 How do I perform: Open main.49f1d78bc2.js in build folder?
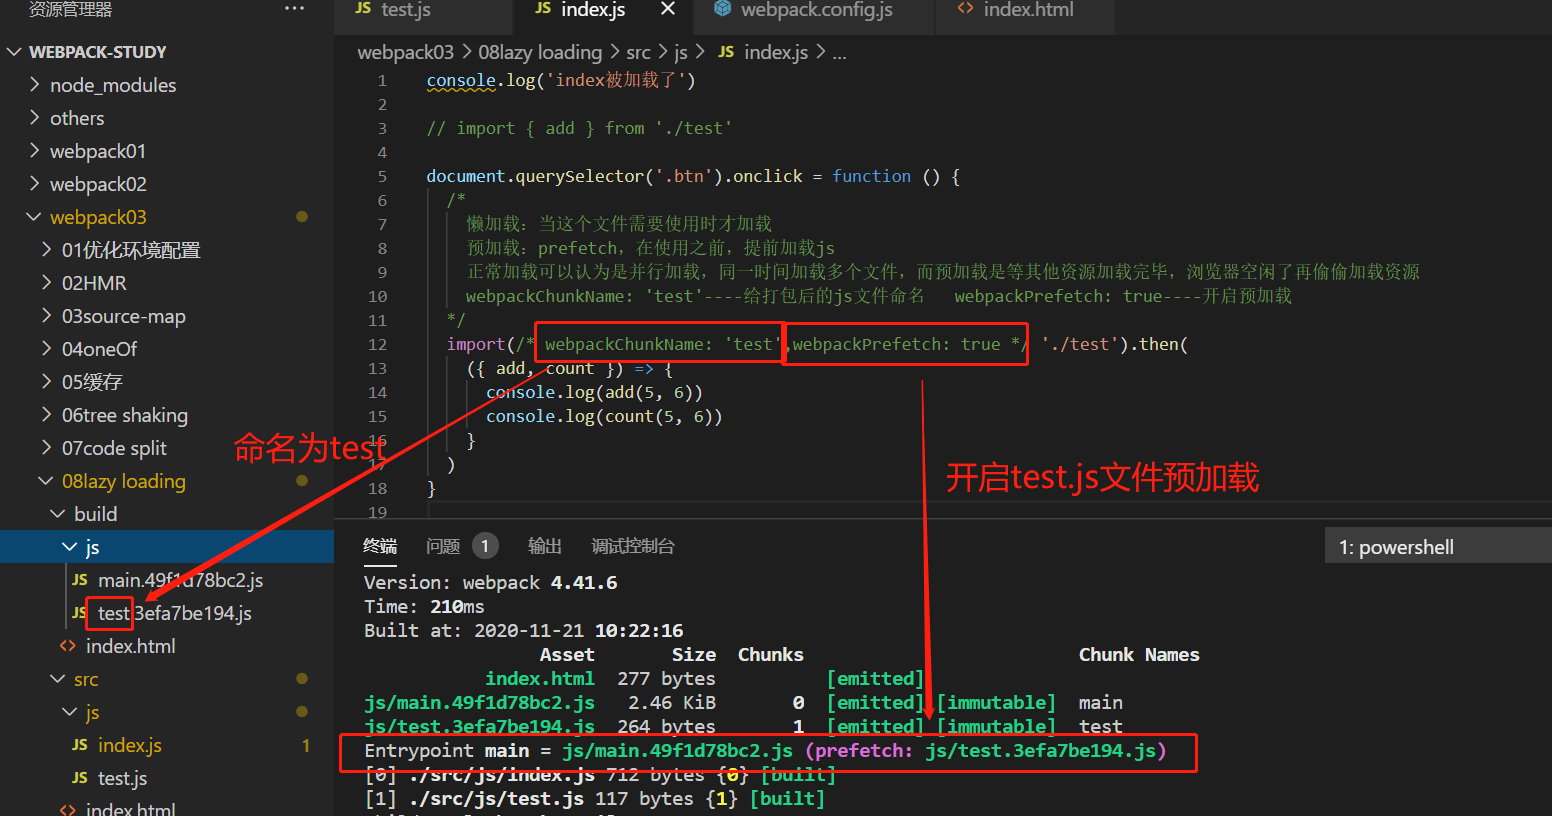tap(180, 580)
